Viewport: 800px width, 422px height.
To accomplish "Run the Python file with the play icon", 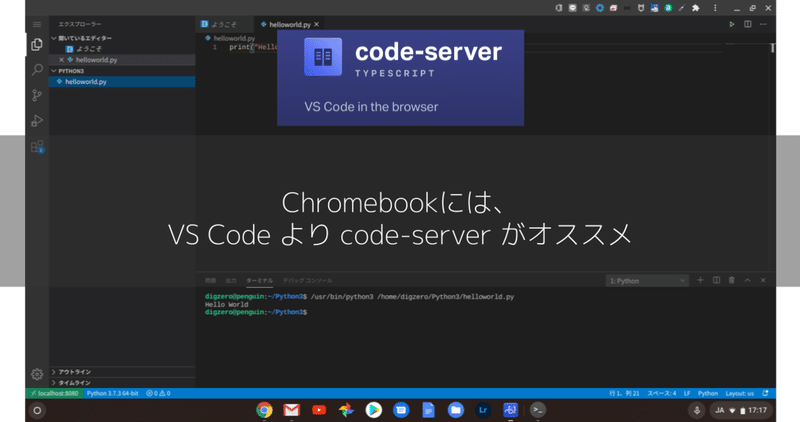I will (x=732, y=24).
